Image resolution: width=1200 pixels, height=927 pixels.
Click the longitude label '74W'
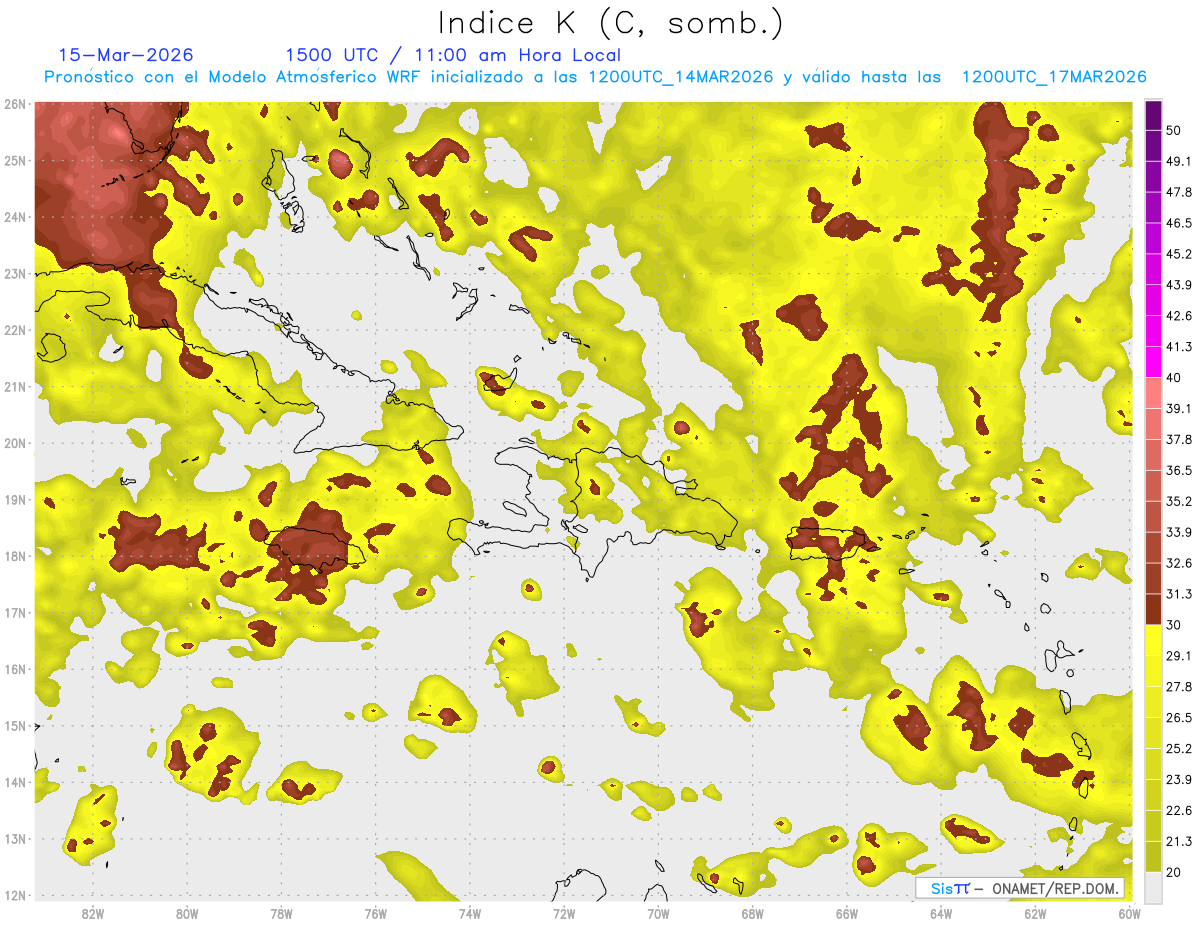470,914
